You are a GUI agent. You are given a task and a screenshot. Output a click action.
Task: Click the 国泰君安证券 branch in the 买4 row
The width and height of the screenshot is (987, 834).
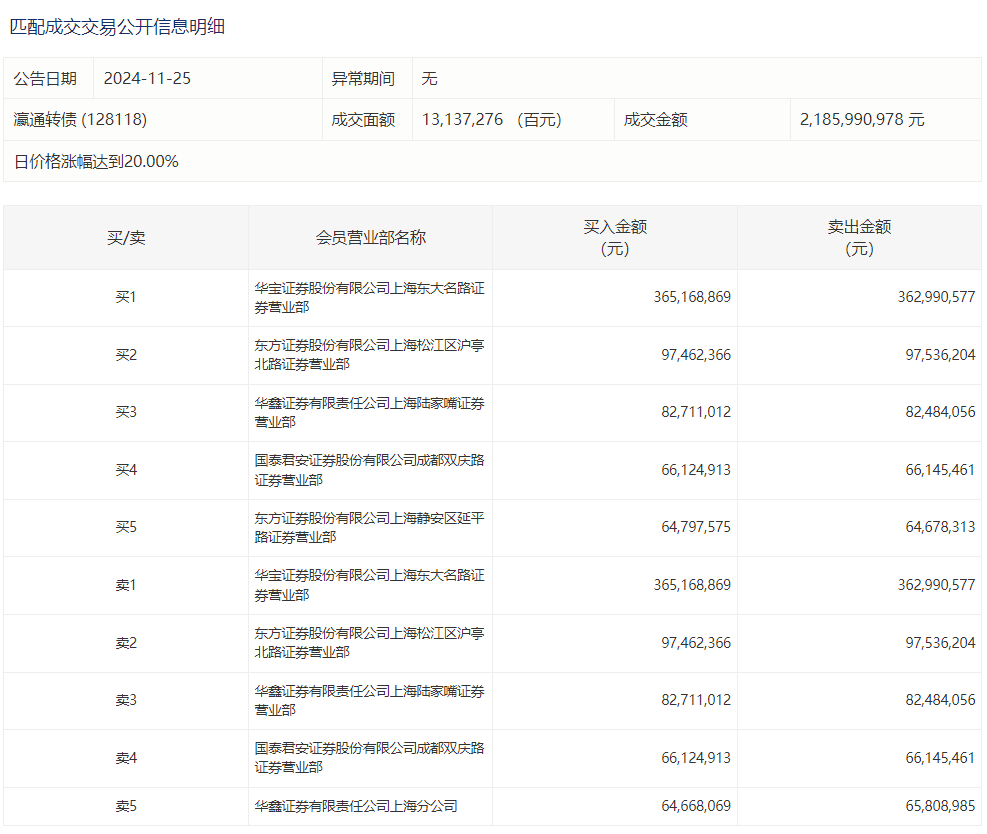pyautogui.click(x=369, y=470)
